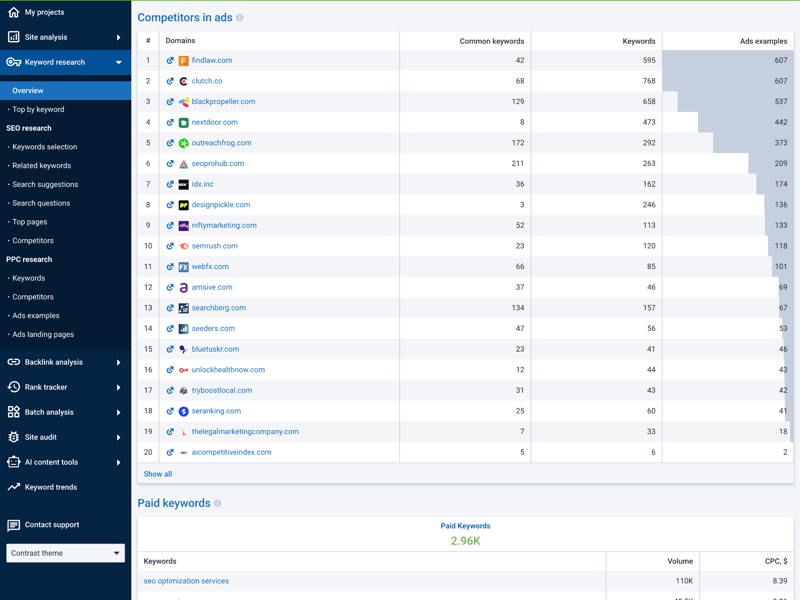This screenshot has width=800, height=600.
Task: Click the Keyword trends chart icon
Action: 14,488
